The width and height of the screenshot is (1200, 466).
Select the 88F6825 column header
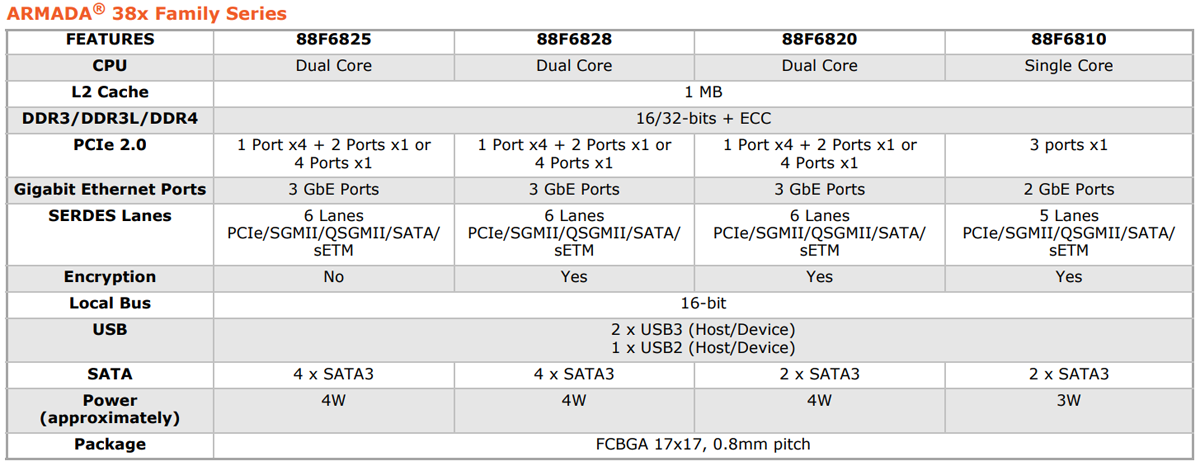pyautogui.click(x=334, y=40)
